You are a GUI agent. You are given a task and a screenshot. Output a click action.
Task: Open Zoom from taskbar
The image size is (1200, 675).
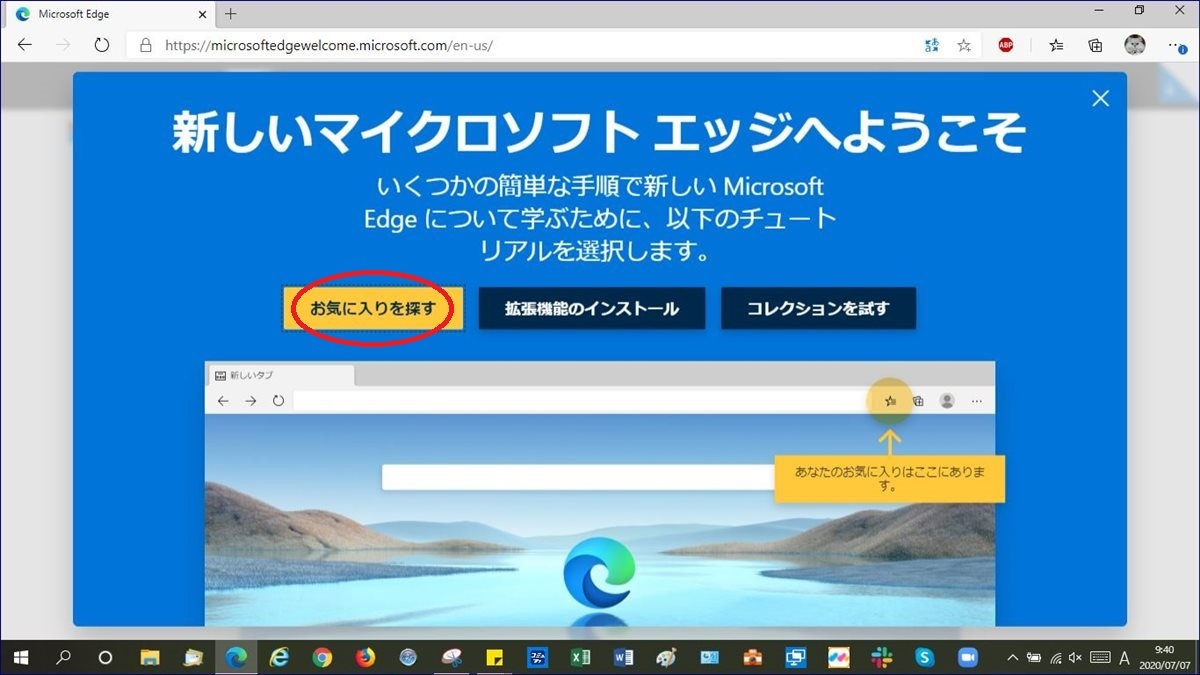967,657
